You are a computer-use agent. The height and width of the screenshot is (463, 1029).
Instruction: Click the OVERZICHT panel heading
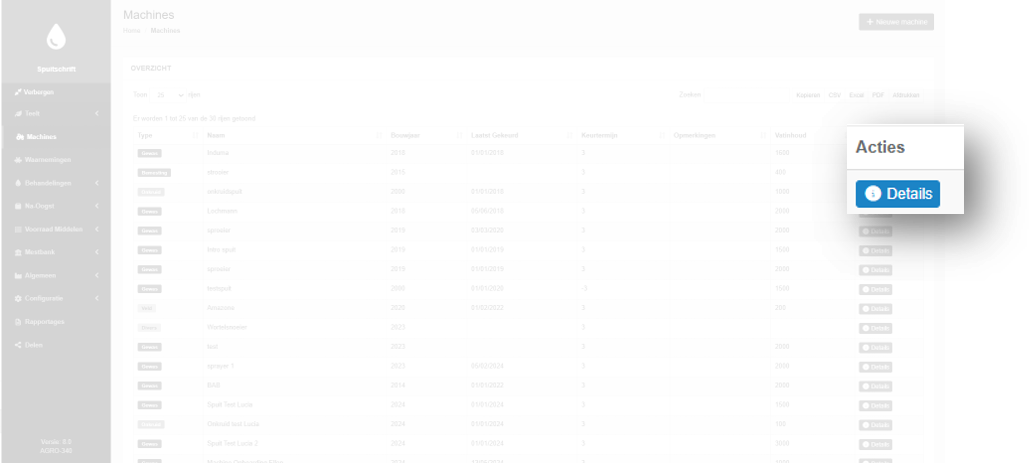(x=151, y=68)
